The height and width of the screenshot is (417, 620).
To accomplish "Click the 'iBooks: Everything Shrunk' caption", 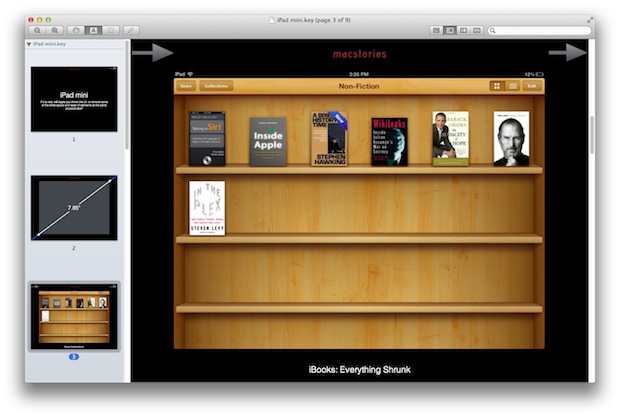I will tap(359, 370).
